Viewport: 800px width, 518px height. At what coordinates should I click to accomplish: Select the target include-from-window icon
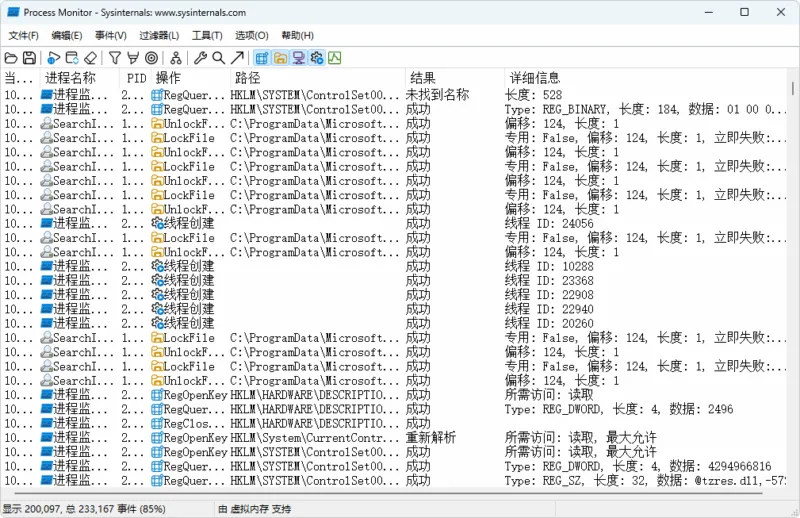pyautogui.click(x=152, y=58)
